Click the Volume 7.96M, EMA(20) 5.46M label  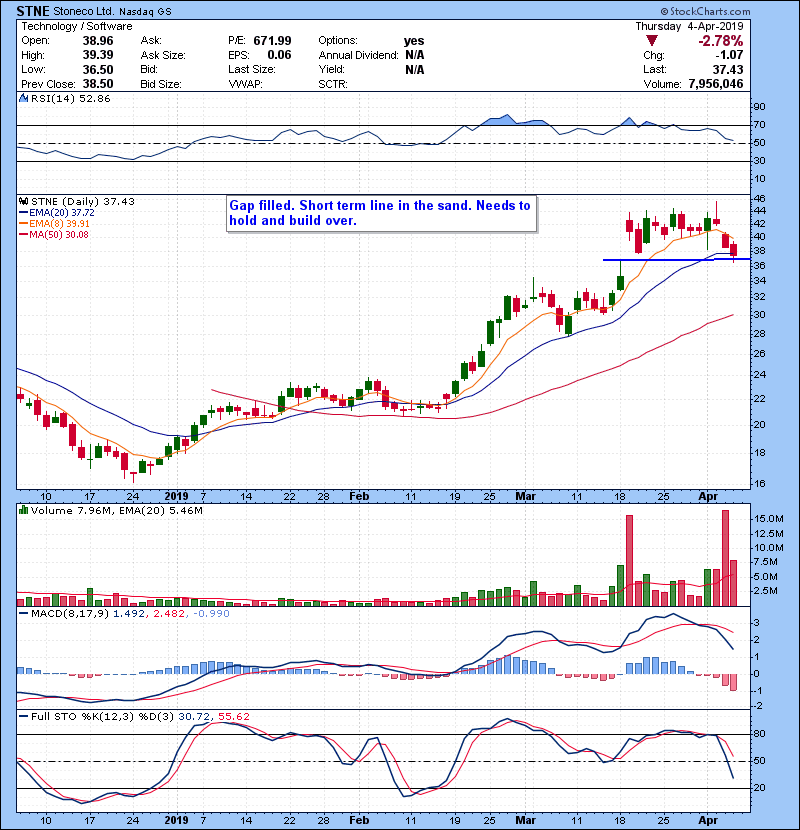(x=116, y=510)
